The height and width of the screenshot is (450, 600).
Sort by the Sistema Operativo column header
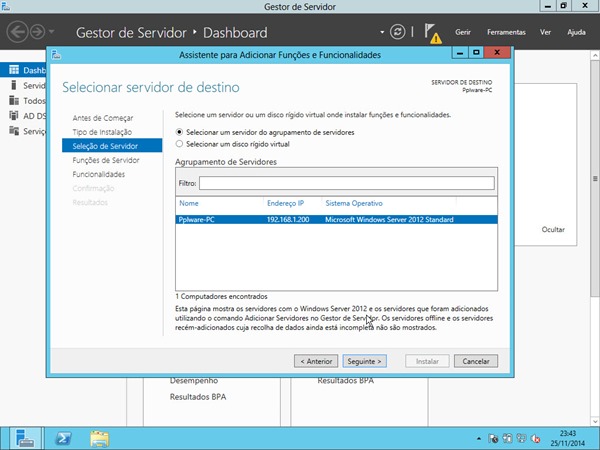click(x=354, y=203)
